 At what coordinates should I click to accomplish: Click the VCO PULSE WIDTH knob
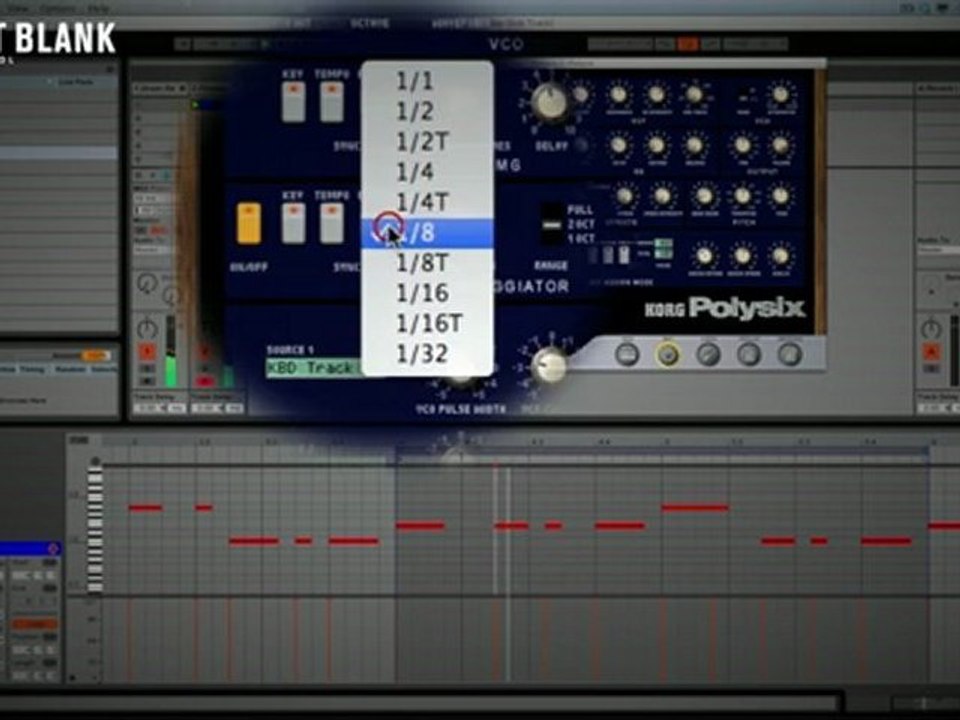[x=460, y=380]
